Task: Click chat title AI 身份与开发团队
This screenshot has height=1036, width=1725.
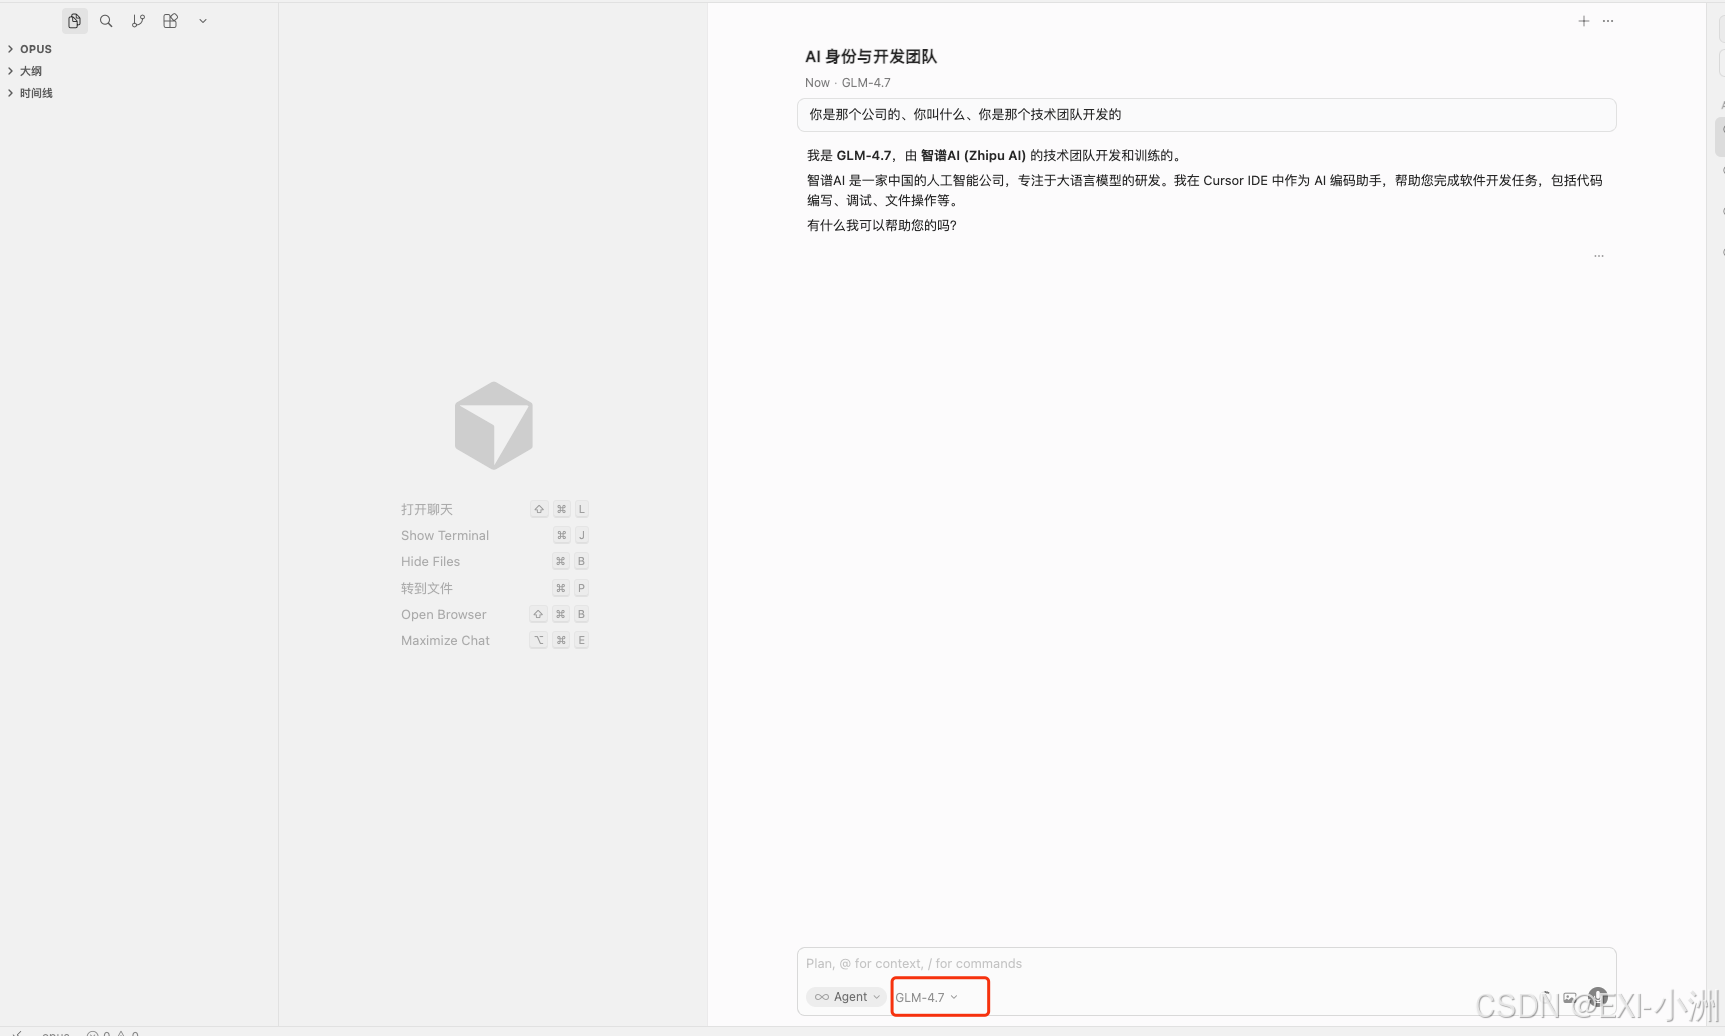Action: [x=871, y=57]
